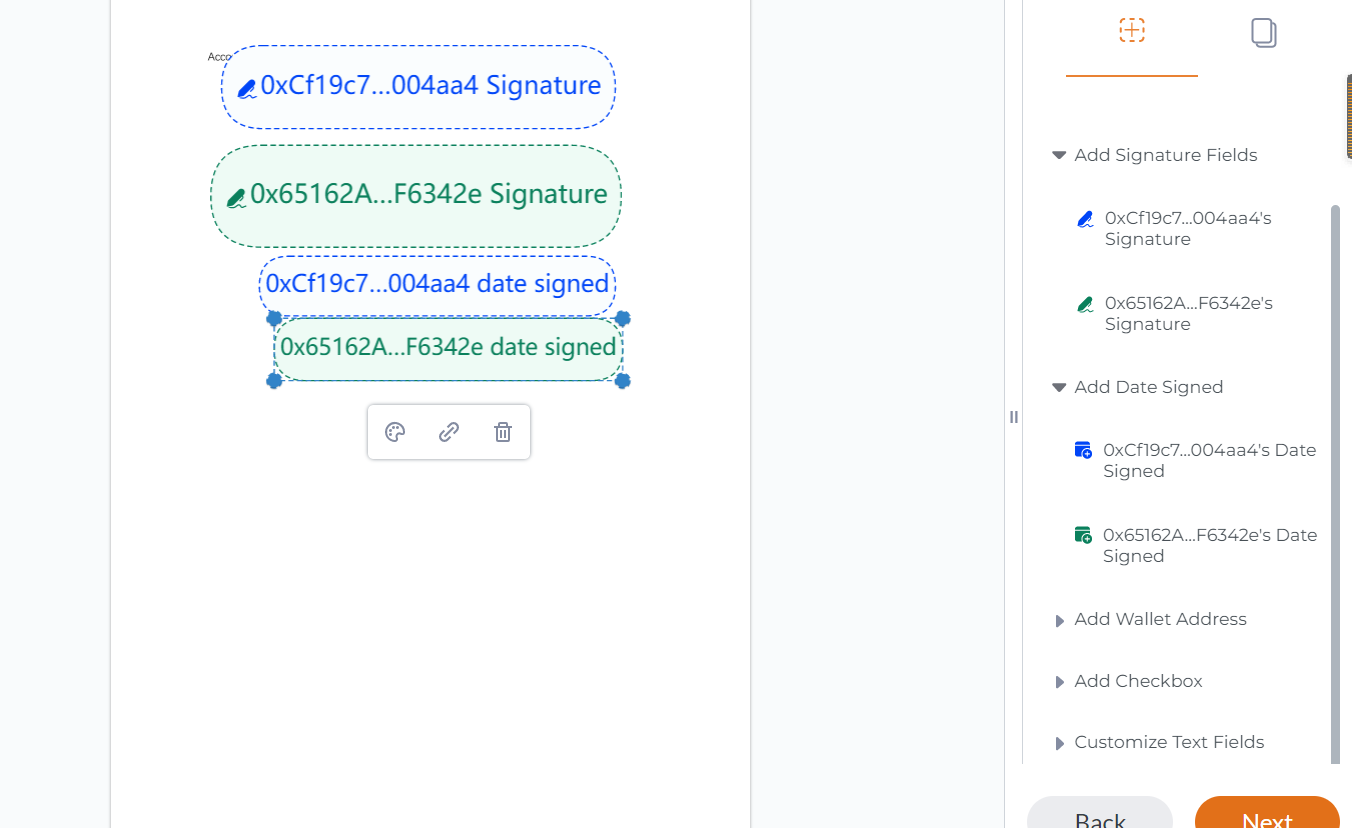
Task: Delete selected field with trash icon
Action: (x=503, y=432)
